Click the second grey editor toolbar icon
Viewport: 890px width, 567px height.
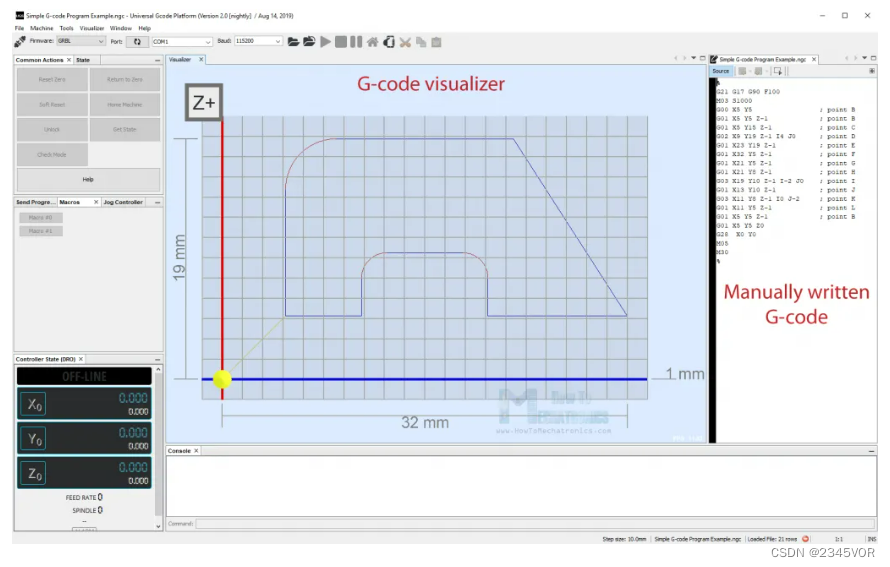[x=758, y=71]
